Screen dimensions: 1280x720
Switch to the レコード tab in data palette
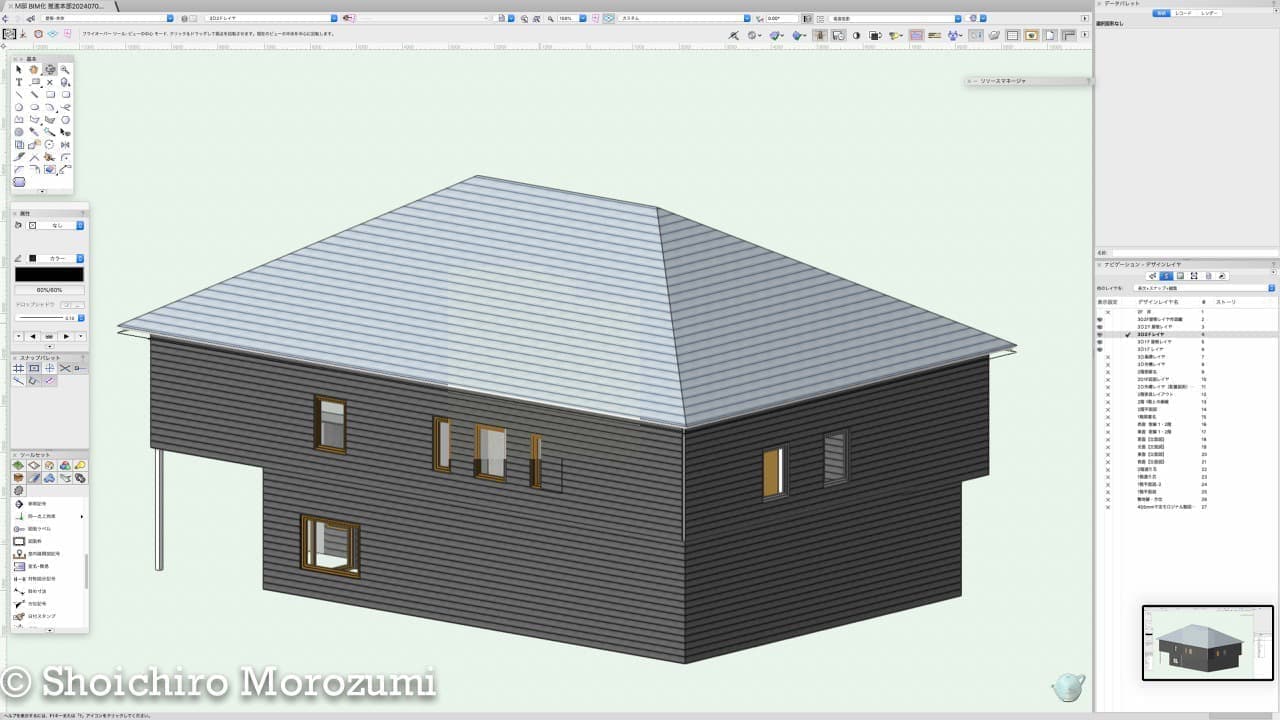pyautogui.click(x=1185, y=13)
